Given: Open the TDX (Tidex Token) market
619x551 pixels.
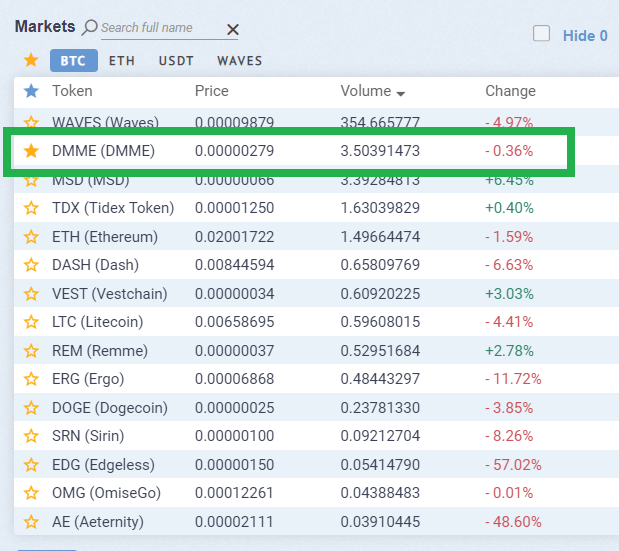Looking at the screenshot, I should pos(113,208).
